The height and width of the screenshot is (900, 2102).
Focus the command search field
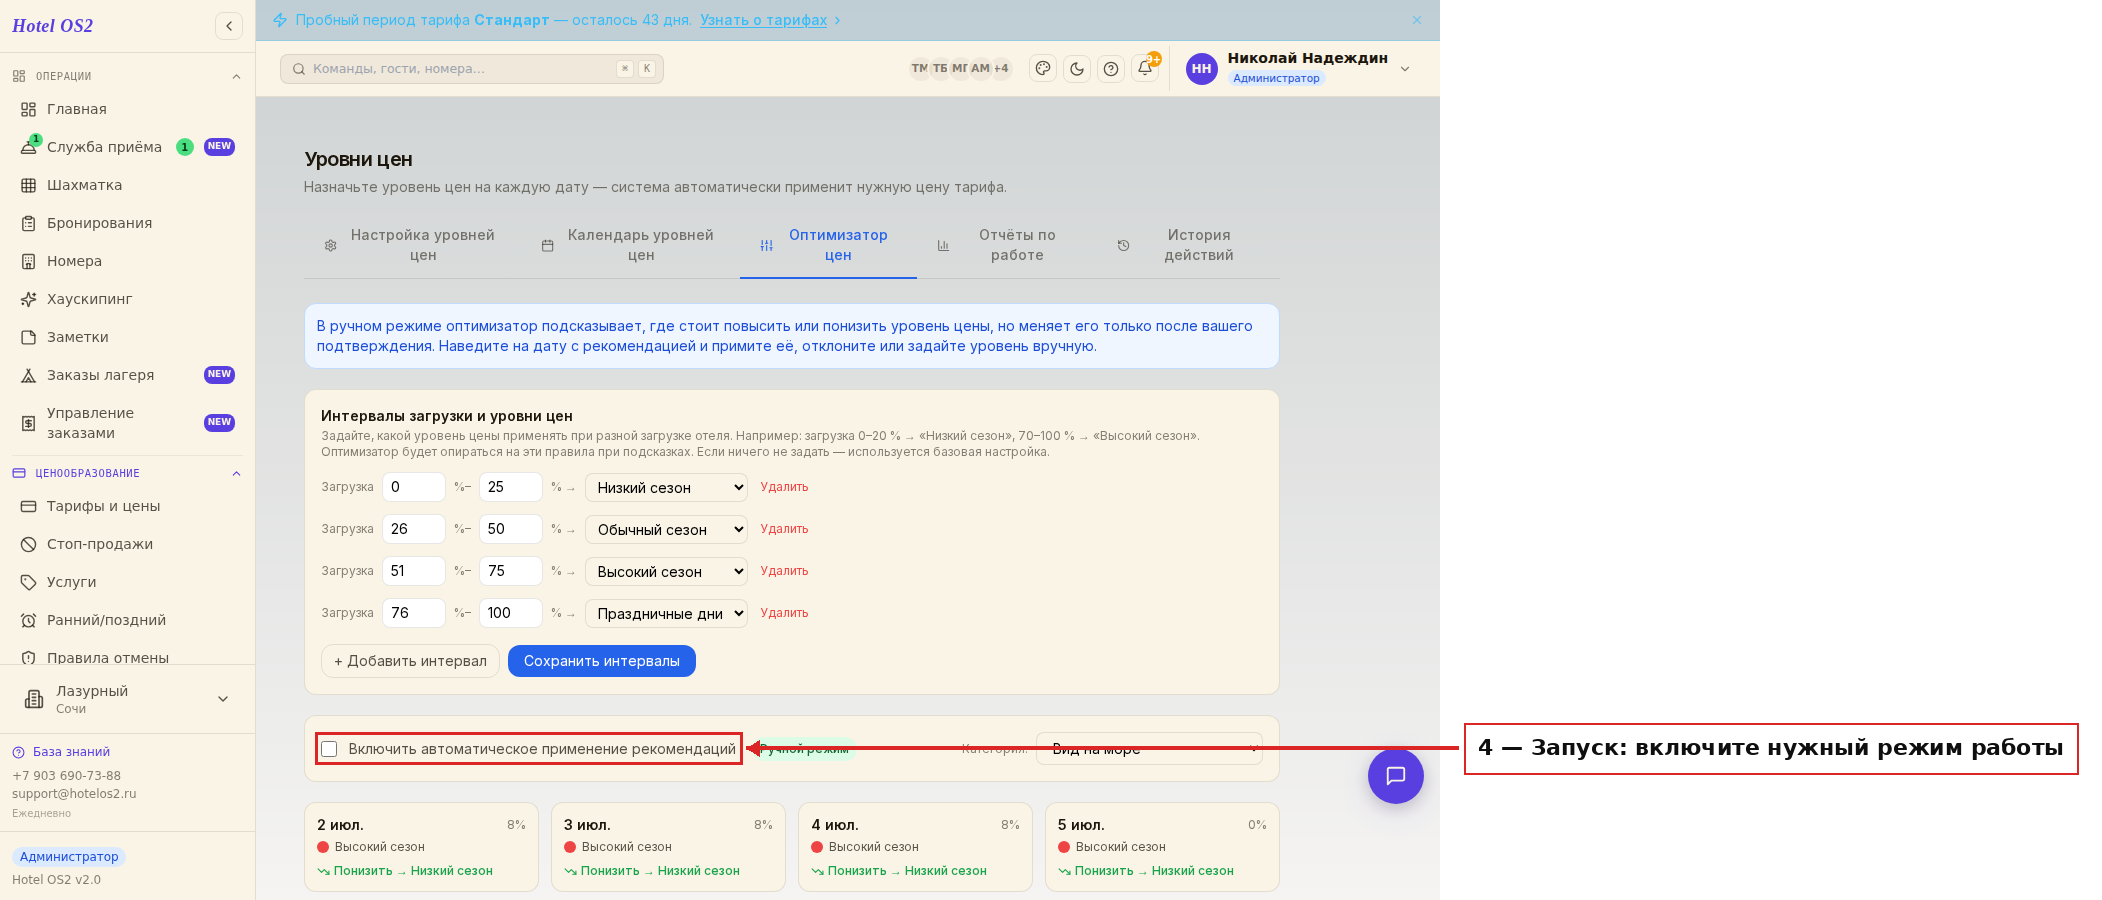[472, 69]
